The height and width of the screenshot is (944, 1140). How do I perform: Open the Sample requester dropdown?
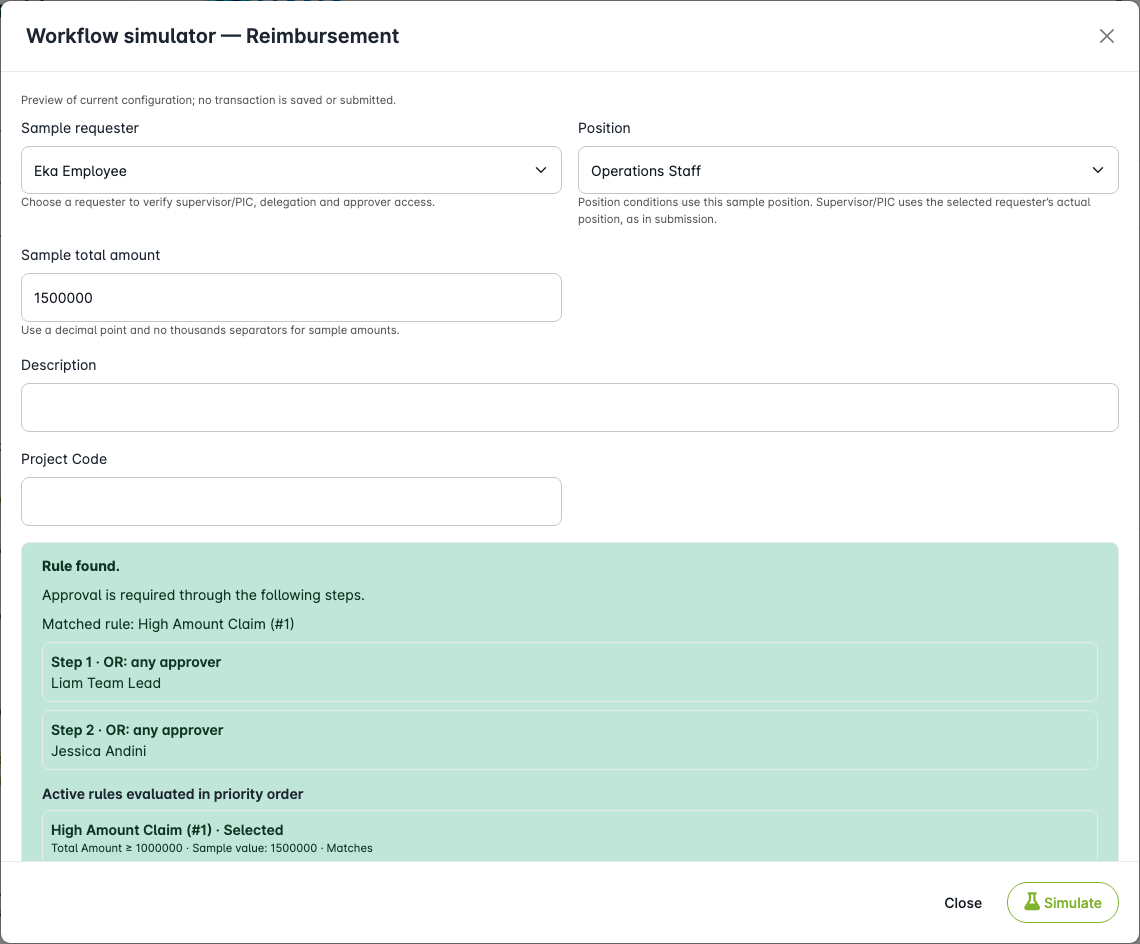coord(291,170)
